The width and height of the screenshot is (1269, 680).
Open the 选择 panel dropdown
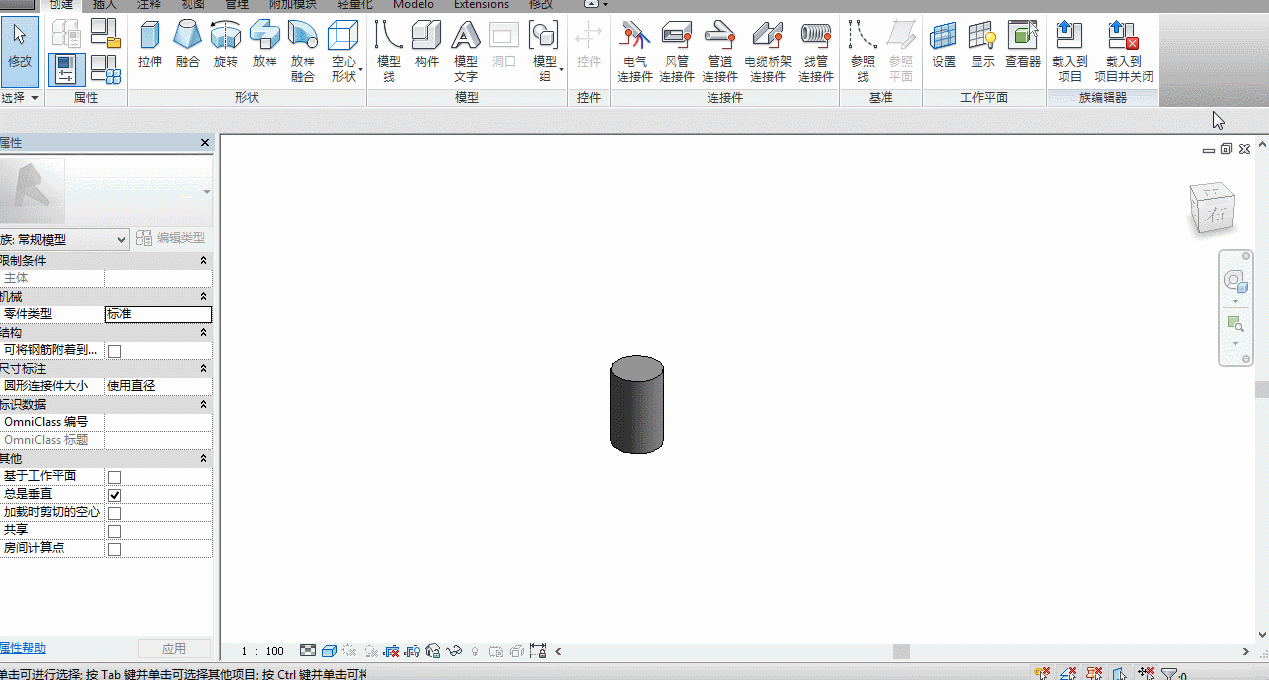coord(20,98)
